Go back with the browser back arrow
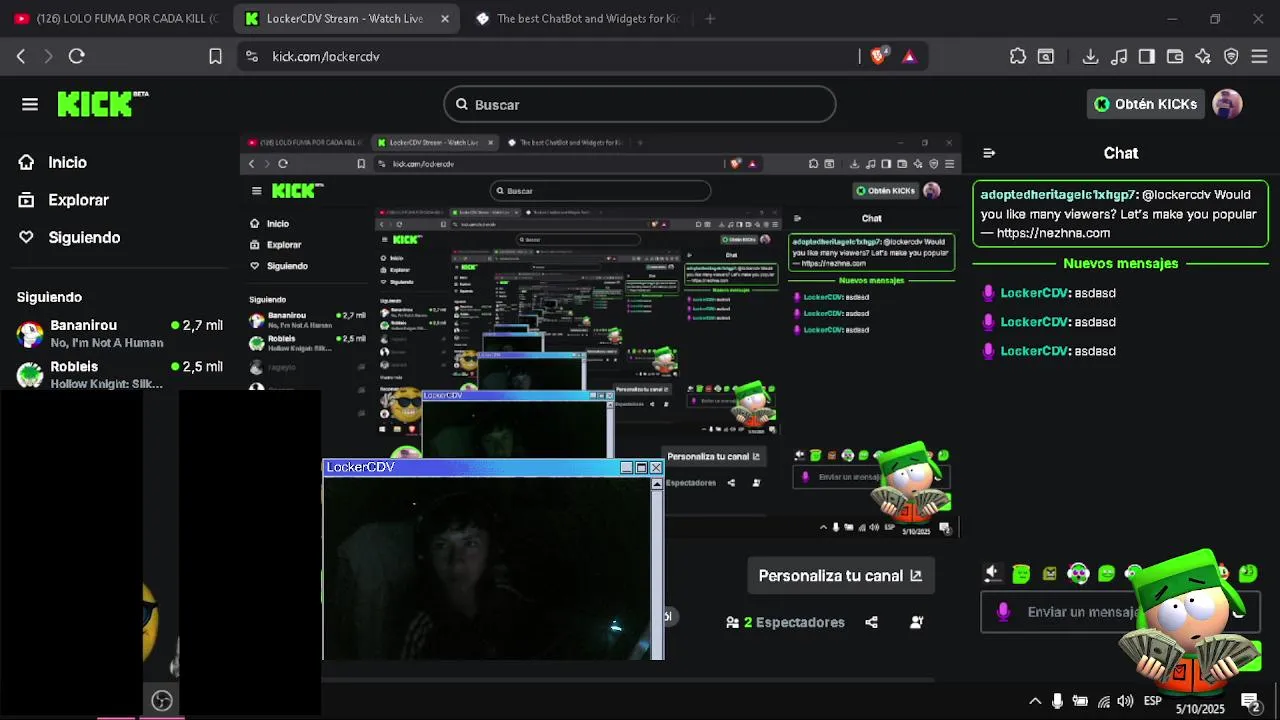Screen dimensions: 1280x720 tap(21, 57)
